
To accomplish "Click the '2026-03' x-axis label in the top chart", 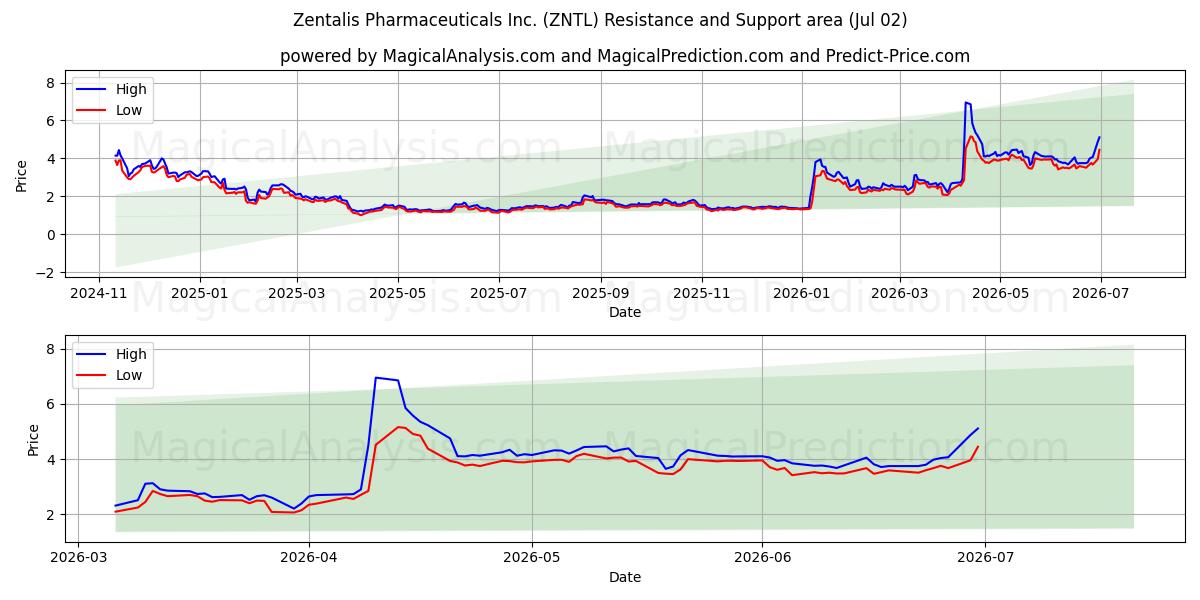I will [x=899, y=294].
